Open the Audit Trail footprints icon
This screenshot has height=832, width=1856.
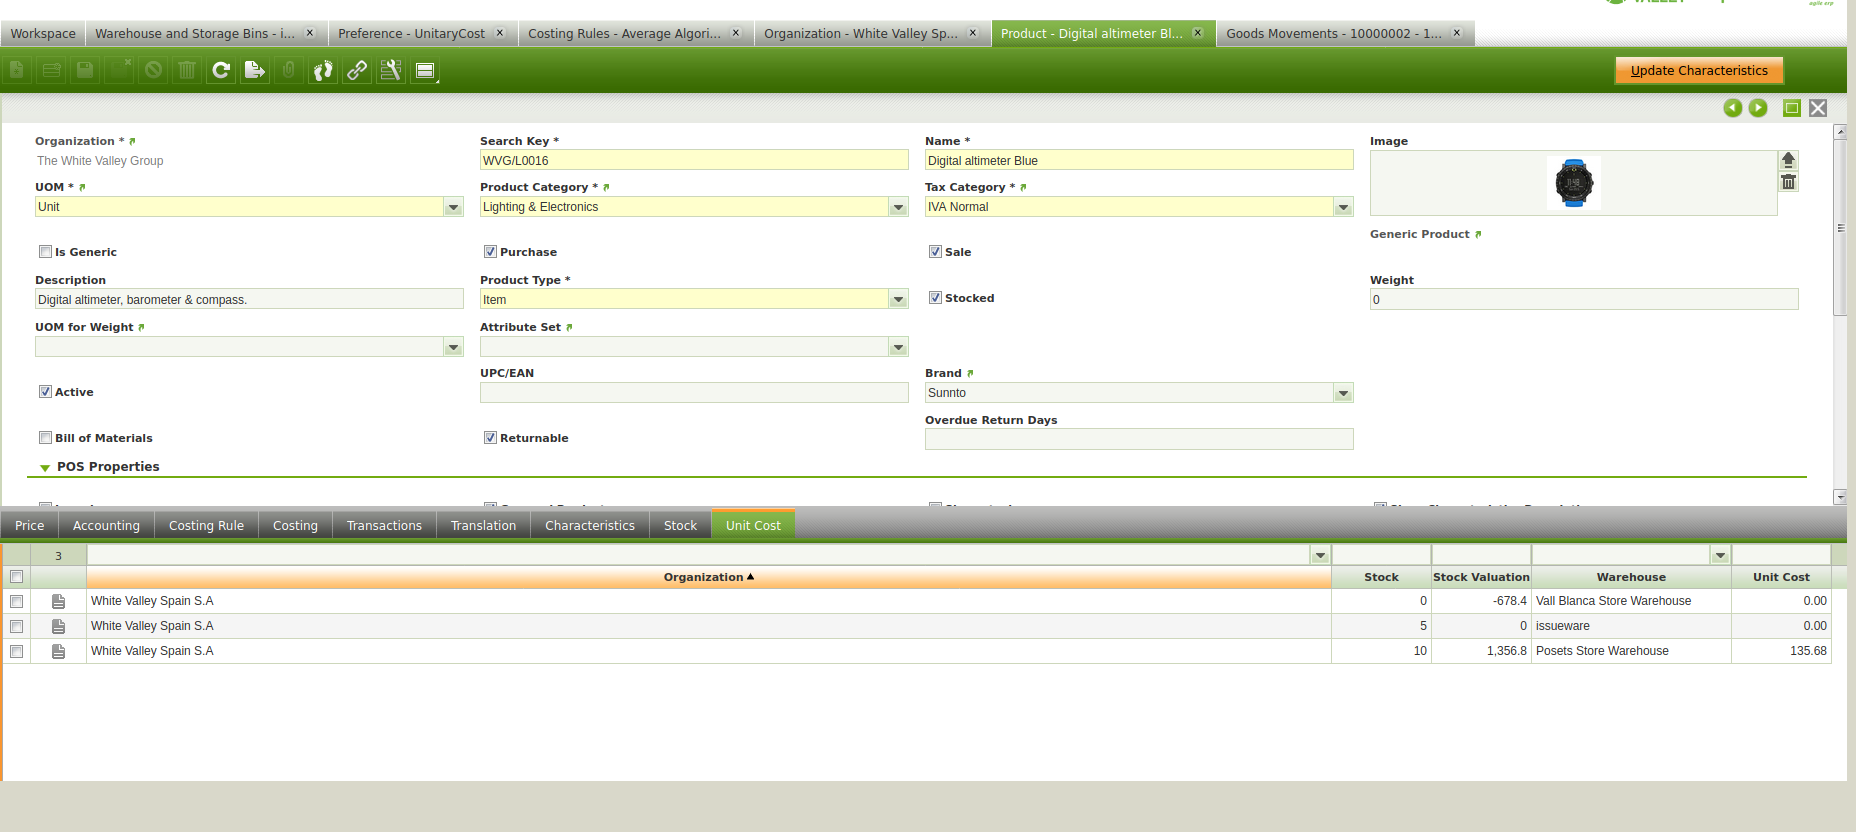tap(323, 70)
